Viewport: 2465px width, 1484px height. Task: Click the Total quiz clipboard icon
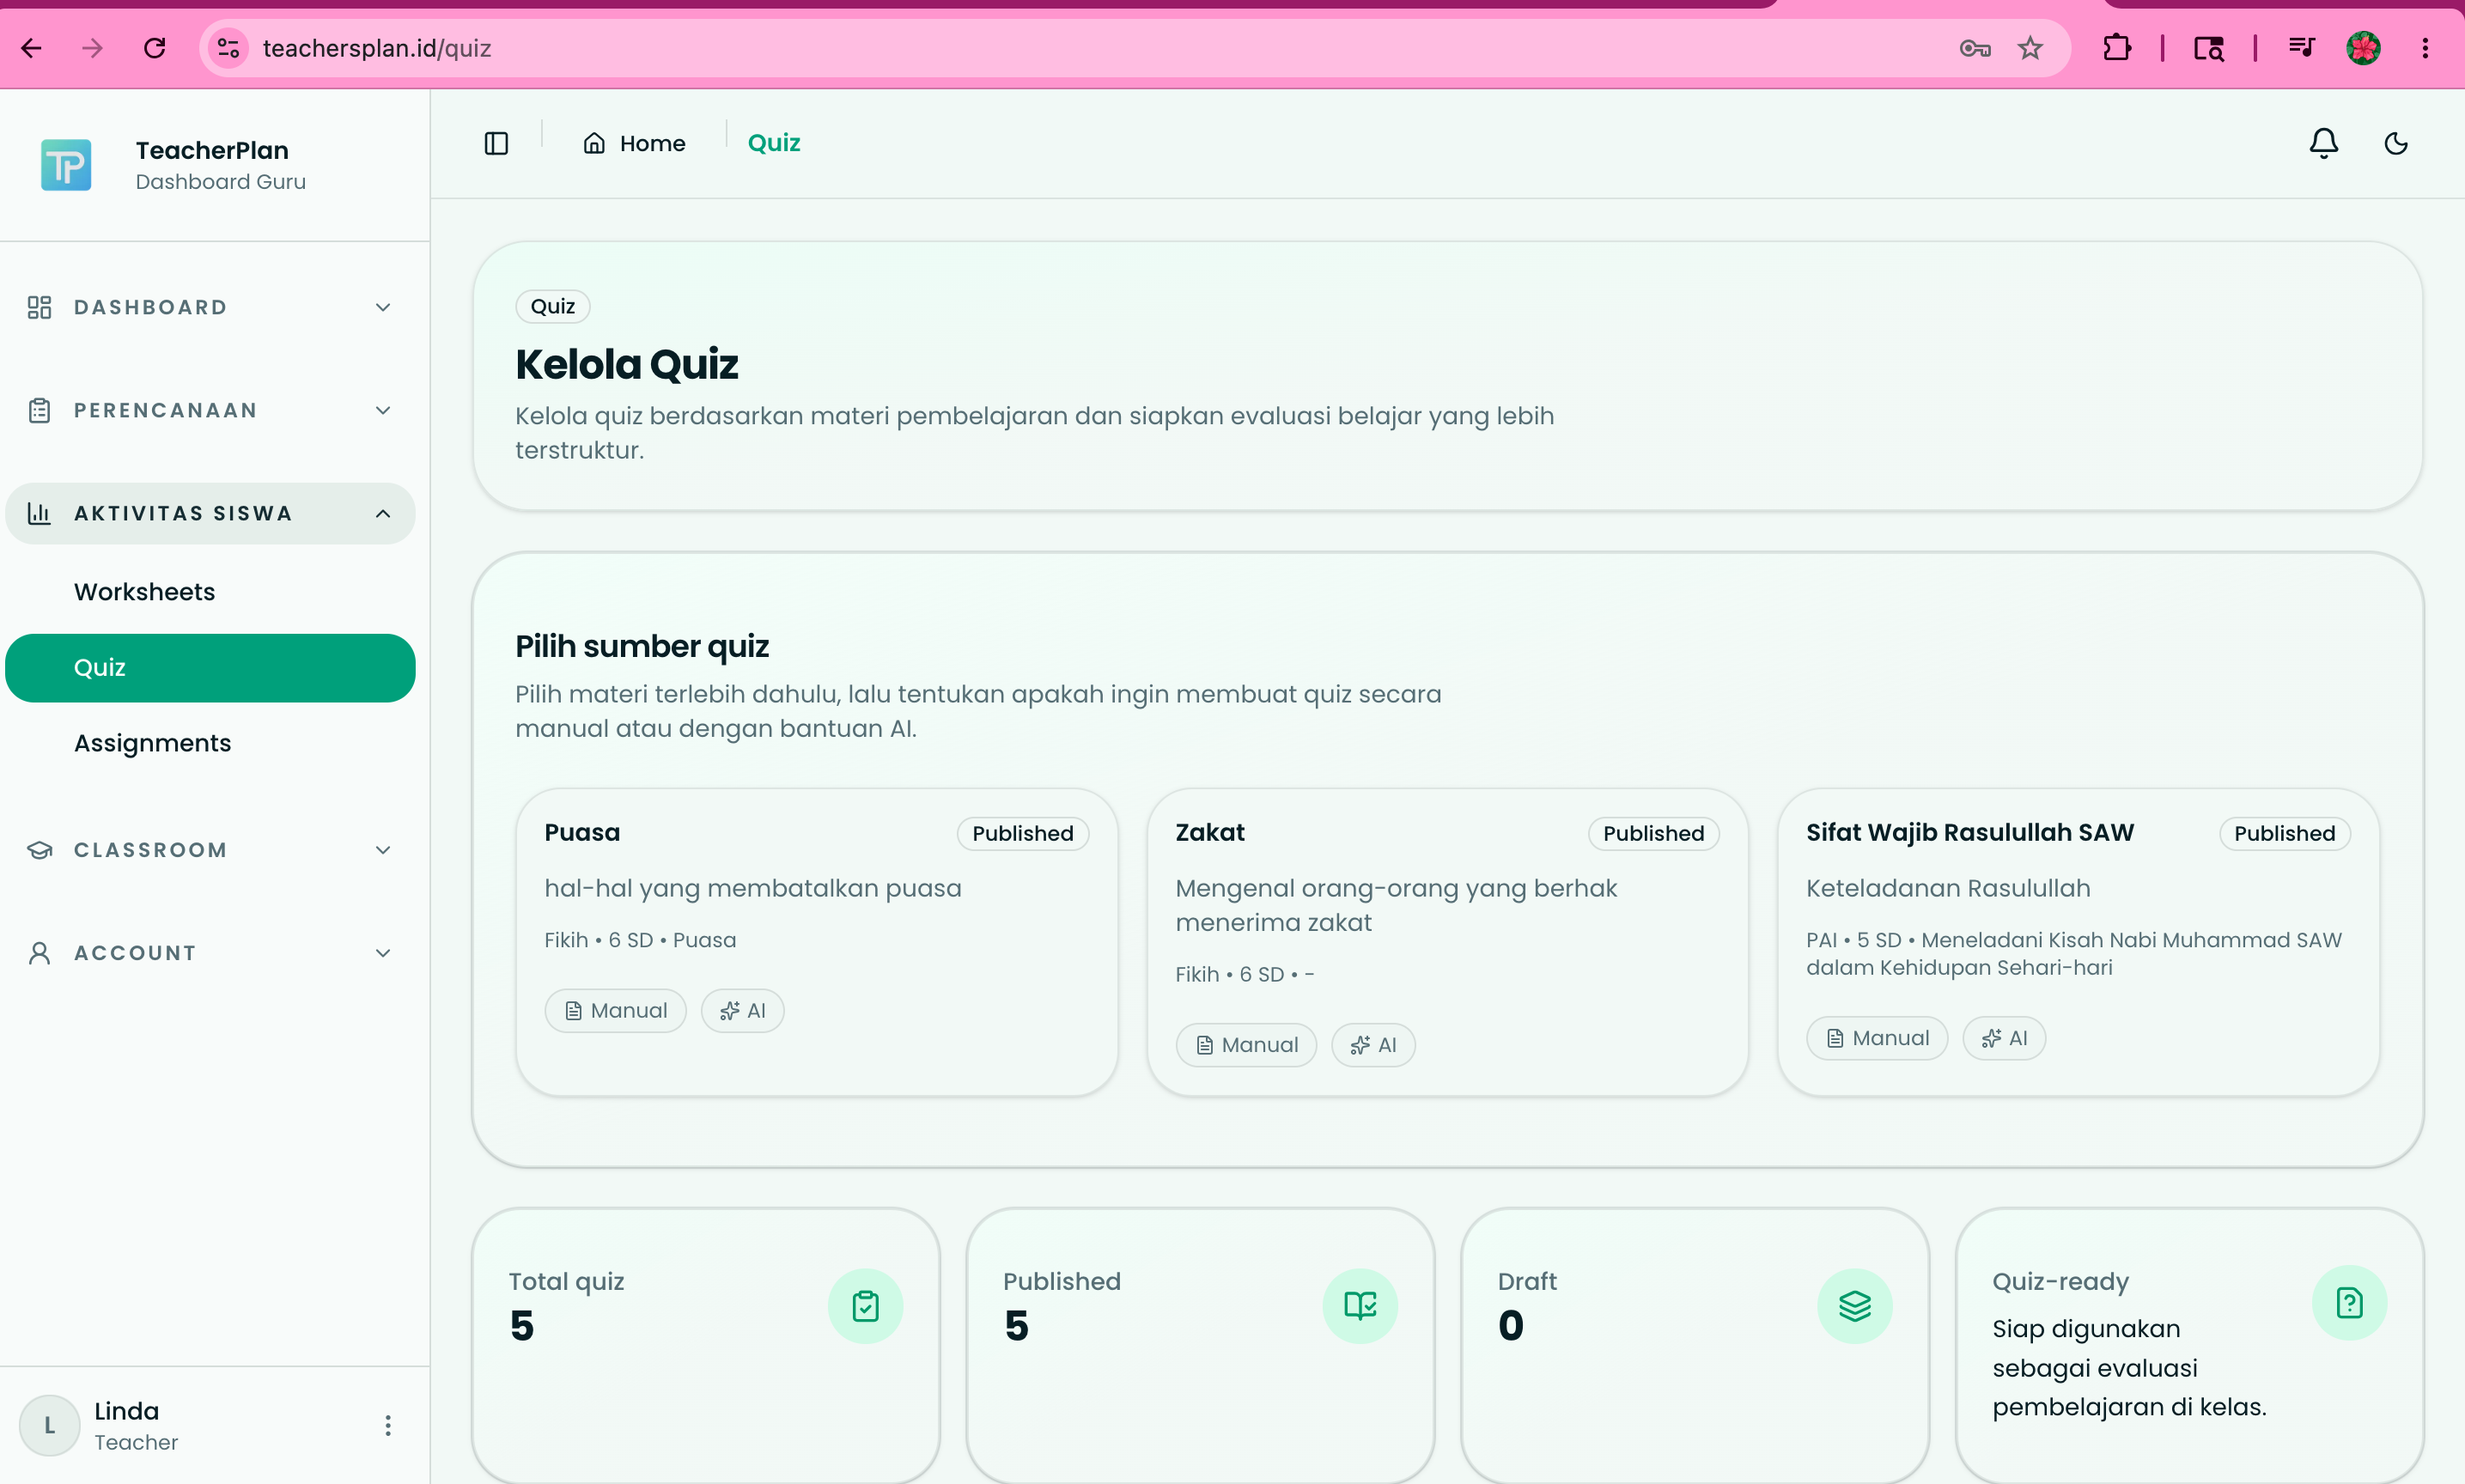[866, 1305]
